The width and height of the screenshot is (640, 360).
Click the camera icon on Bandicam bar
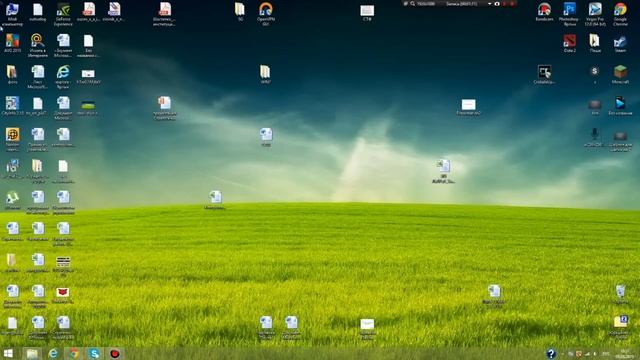[497, 4]
